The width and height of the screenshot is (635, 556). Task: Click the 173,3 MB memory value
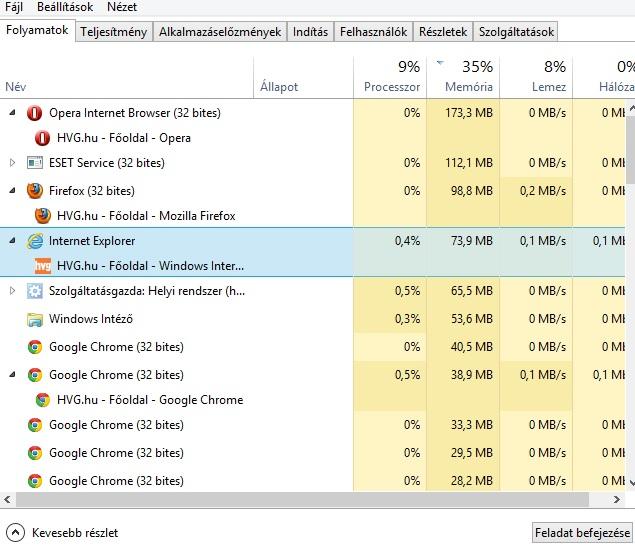[469, 113]
